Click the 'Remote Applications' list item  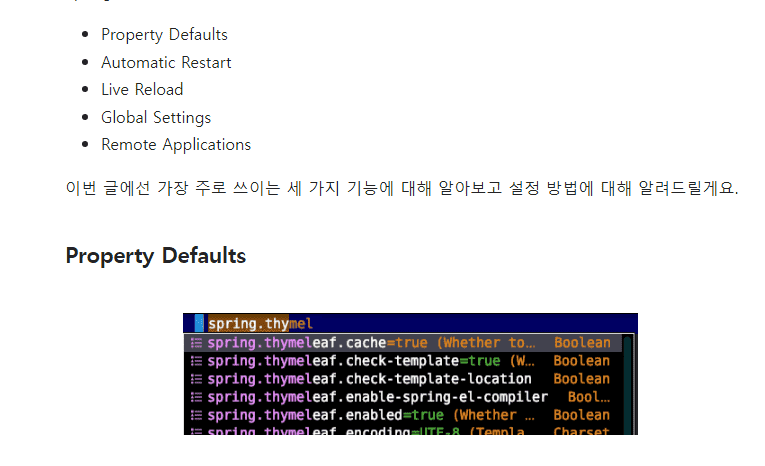(176, 145)
